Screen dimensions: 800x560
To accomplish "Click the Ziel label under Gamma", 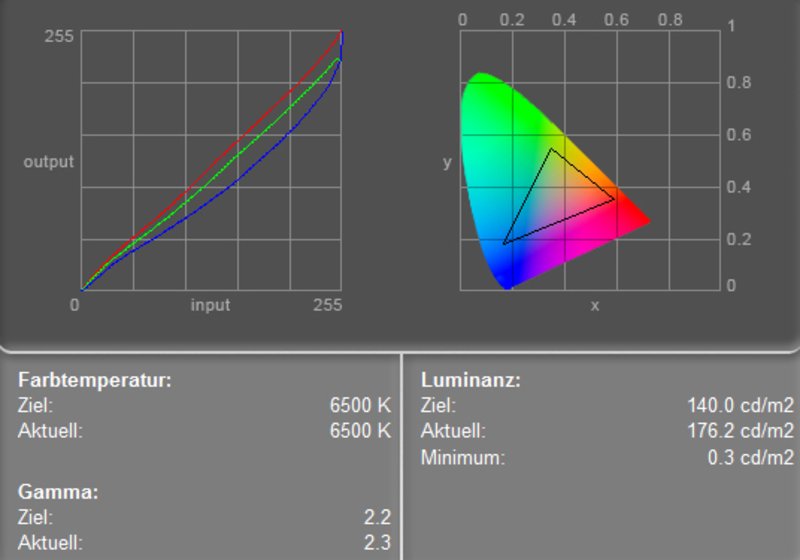I will [35, 517].
